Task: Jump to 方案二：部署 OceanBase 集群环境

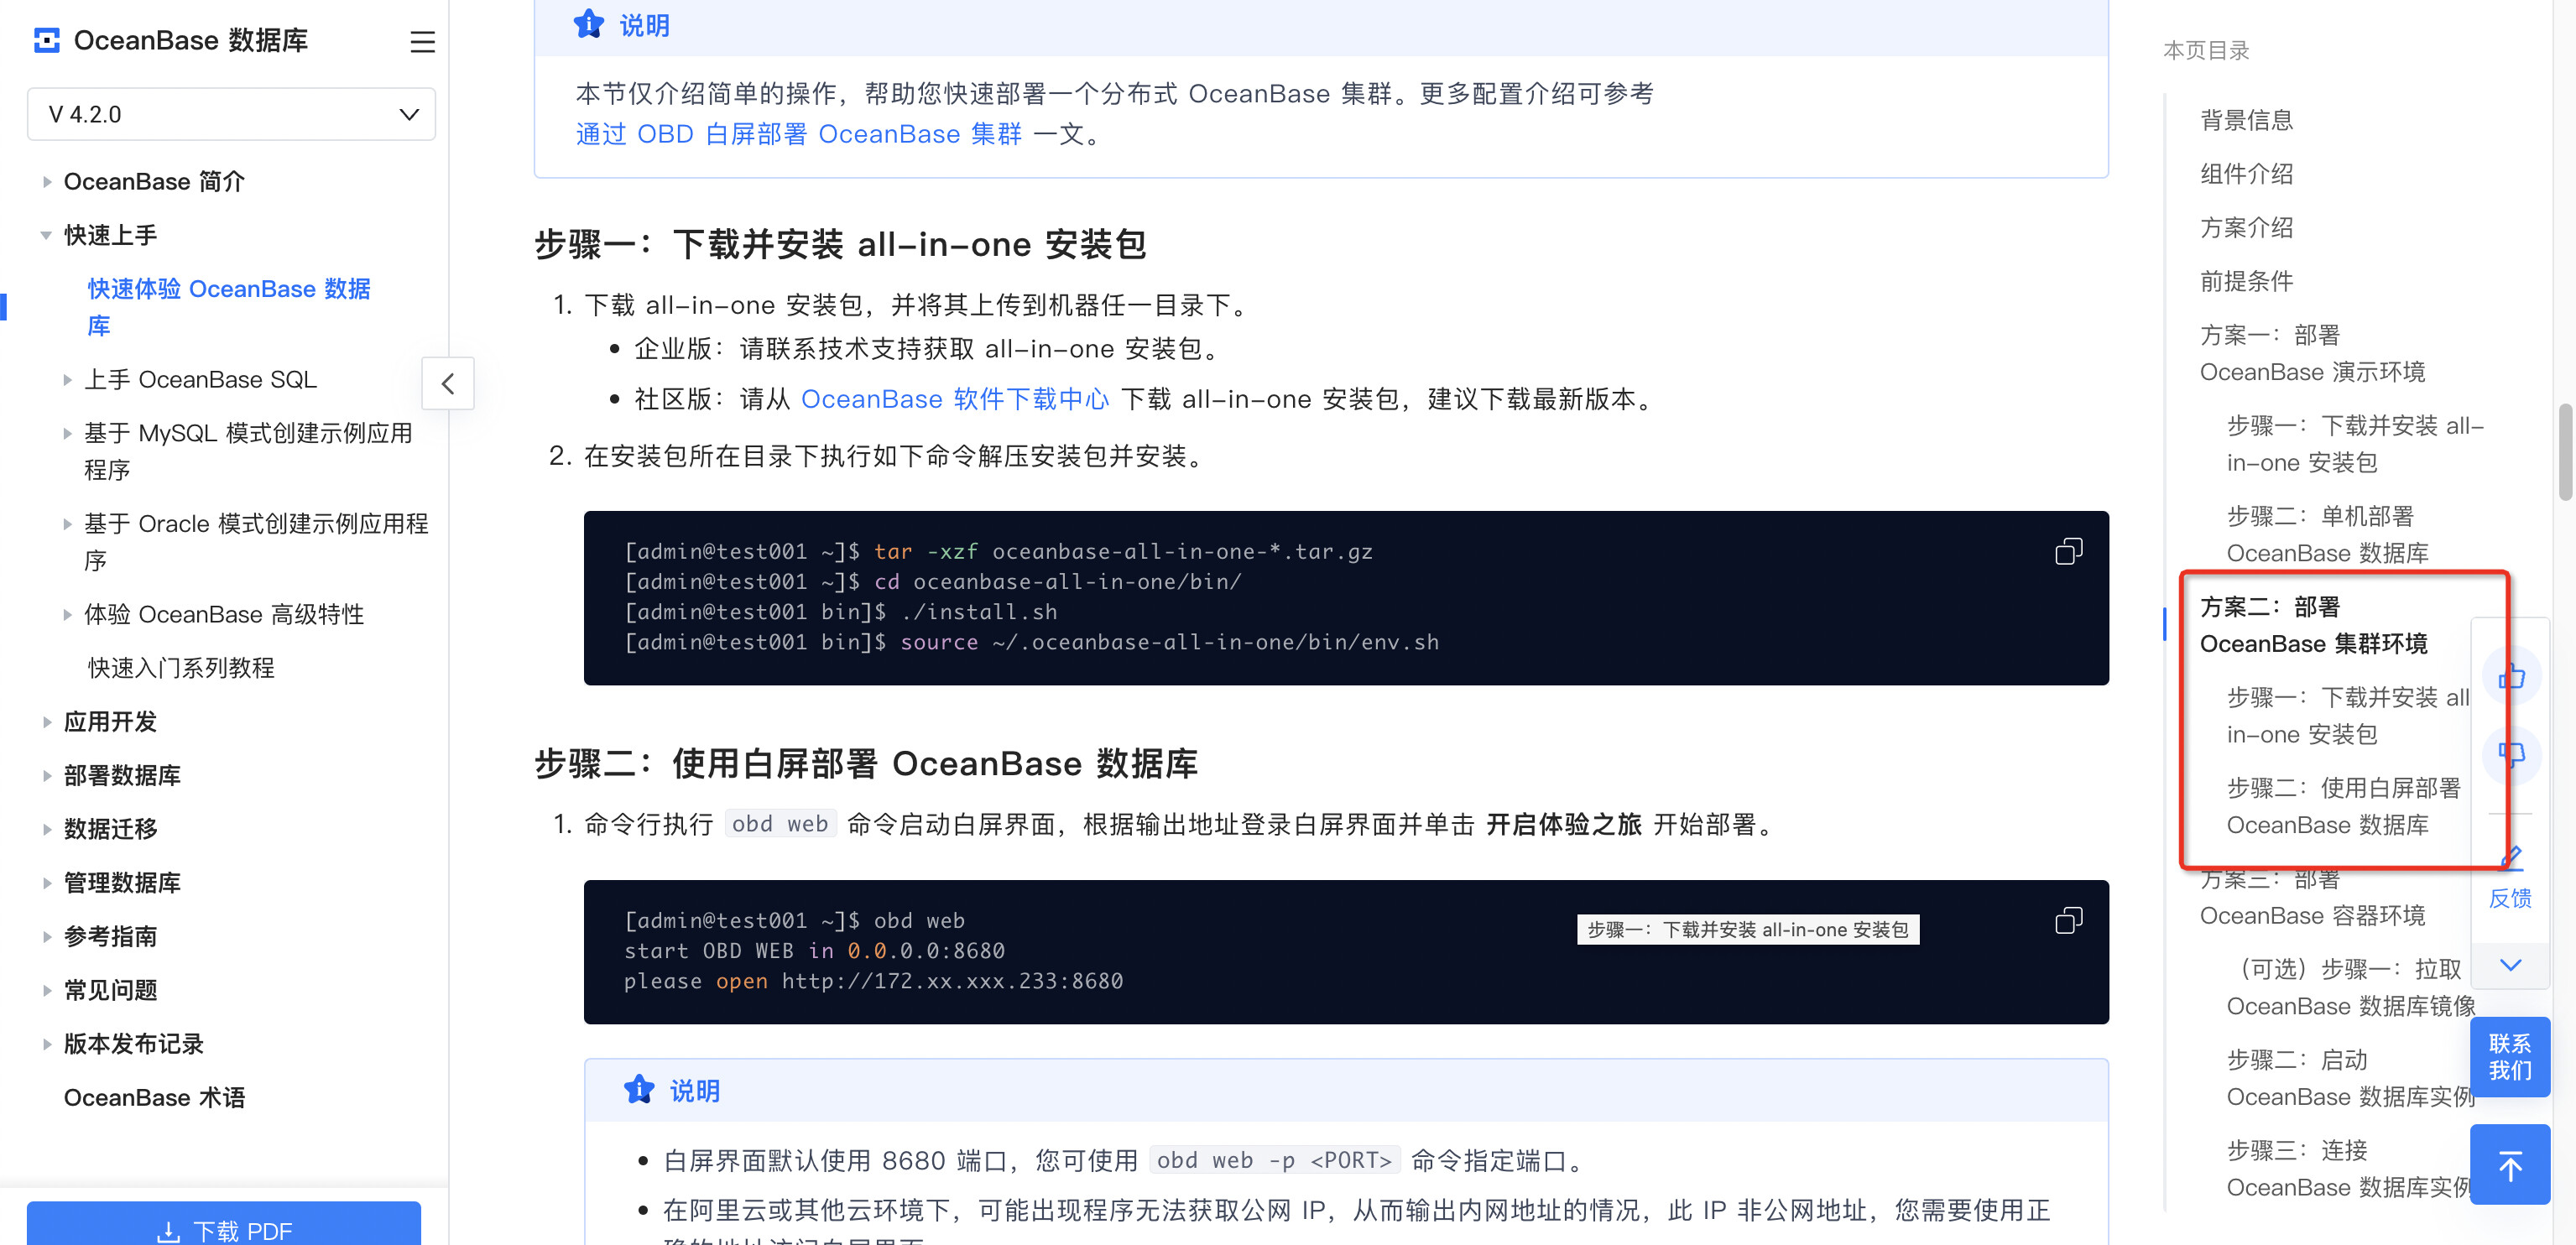Action: 2313,625
